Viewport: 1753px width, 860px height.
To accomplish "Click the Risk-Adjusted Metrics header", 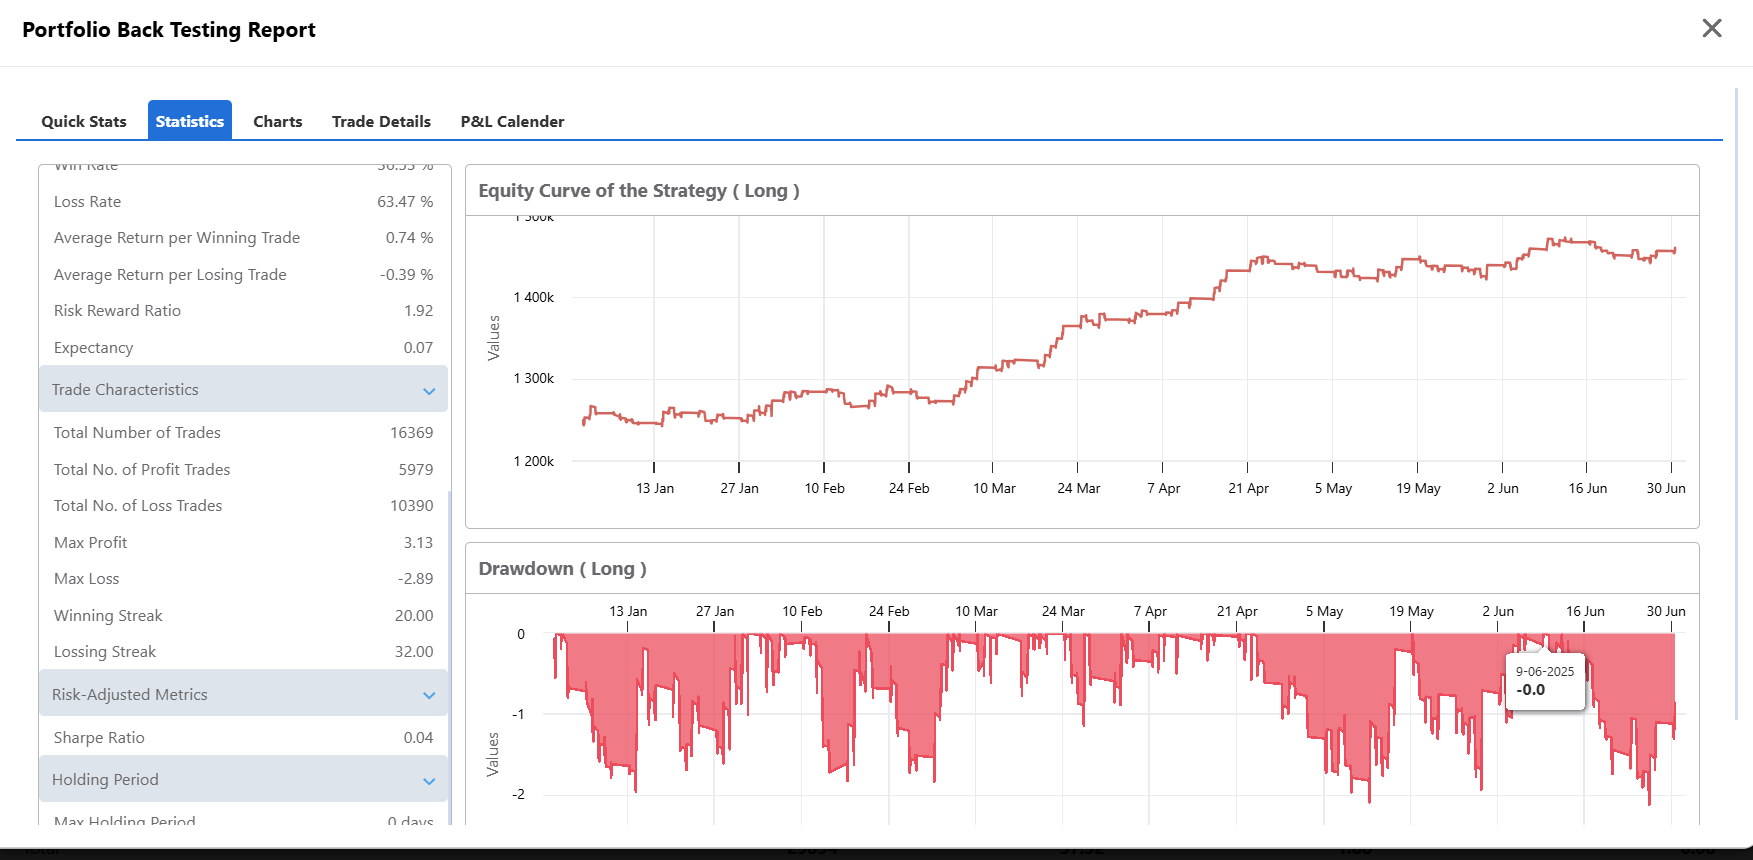I will point(243,694).
